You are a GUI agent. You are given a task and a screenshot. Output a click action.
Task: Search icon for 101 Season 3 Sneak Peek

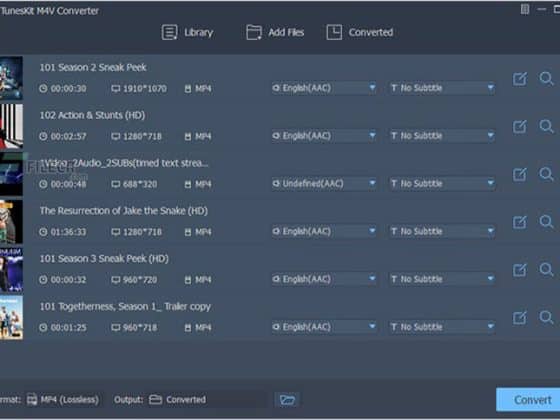546,270
